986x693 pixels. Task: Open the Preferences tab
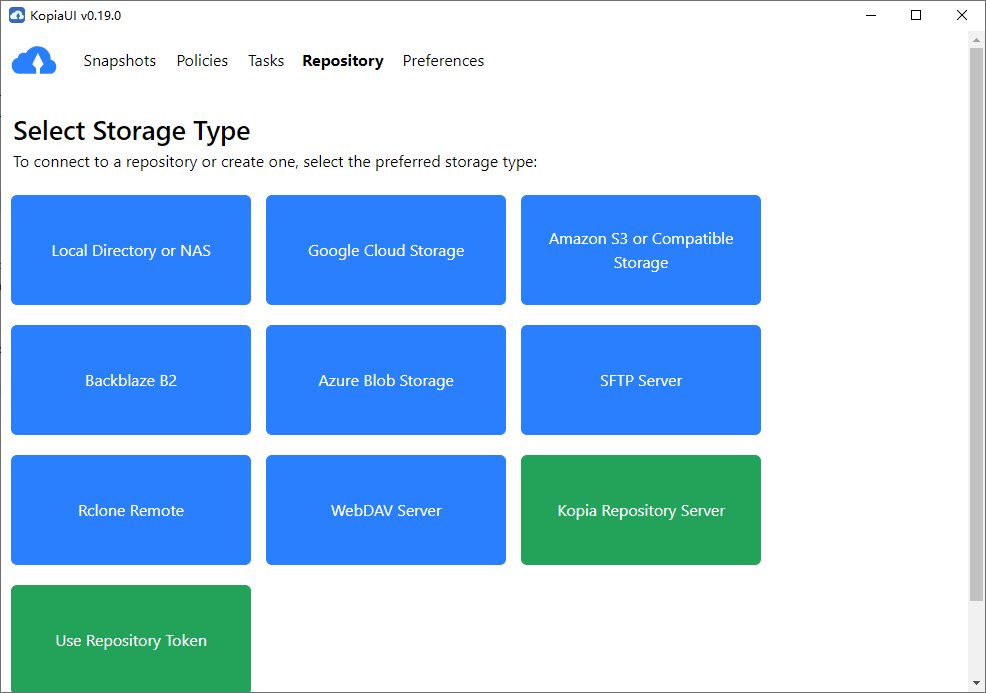coord(443,61)
